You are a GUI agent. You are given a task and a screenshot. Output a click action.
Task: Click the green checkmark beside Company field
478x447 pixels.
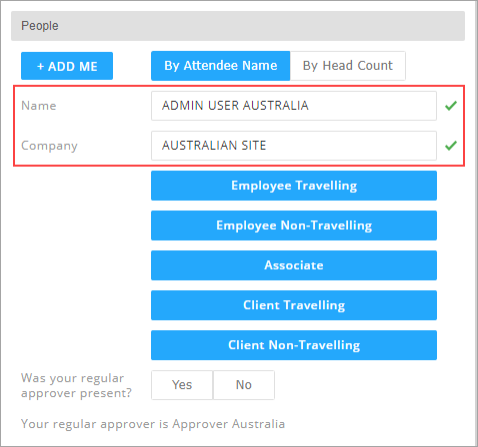(x=451, y=146)
